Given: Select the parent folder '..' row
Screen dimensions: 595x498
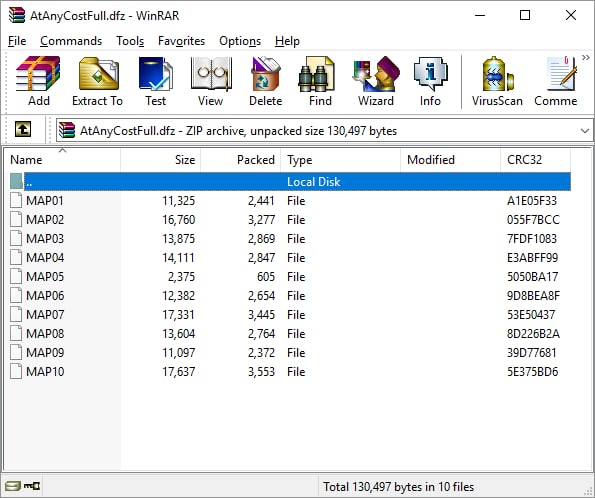Looking at the screenshot, I should coord(290,181).
